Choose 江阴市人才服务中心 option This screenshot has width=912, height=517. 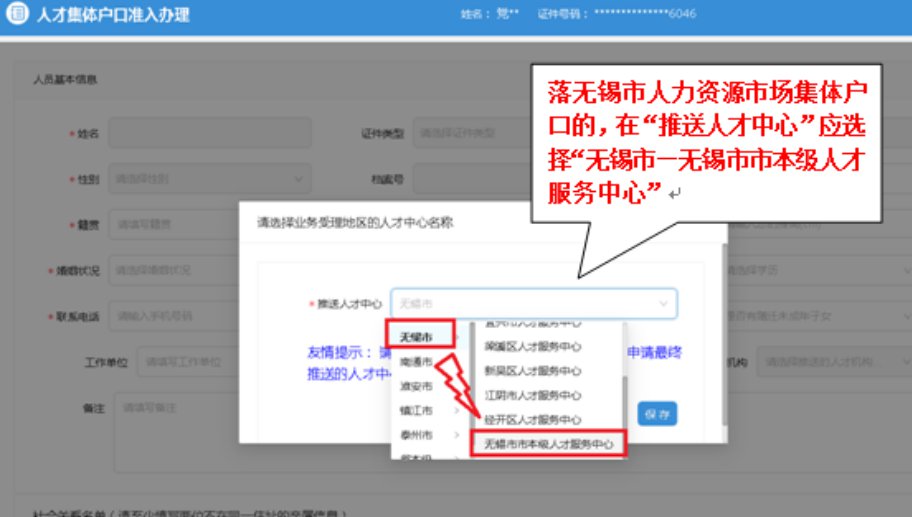coord(533,395)
